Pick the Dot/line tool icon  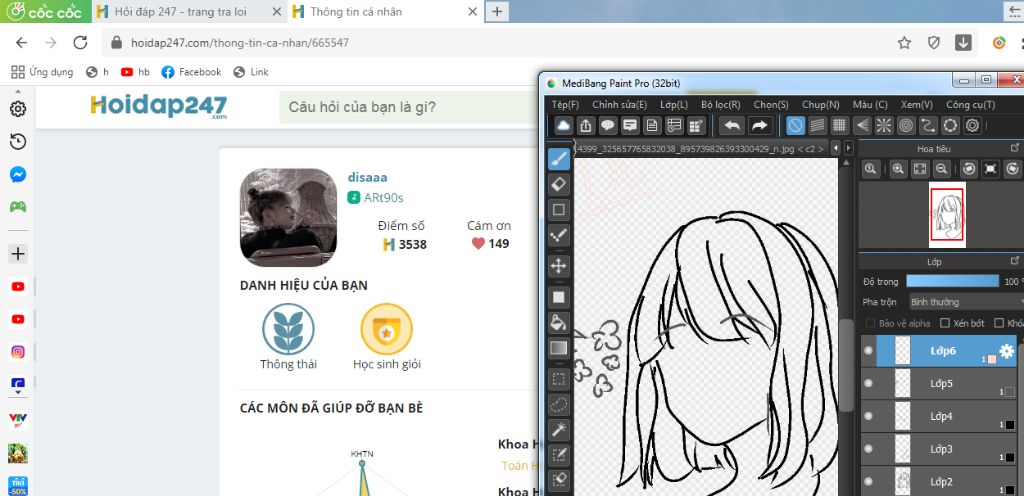coord(558,235)
